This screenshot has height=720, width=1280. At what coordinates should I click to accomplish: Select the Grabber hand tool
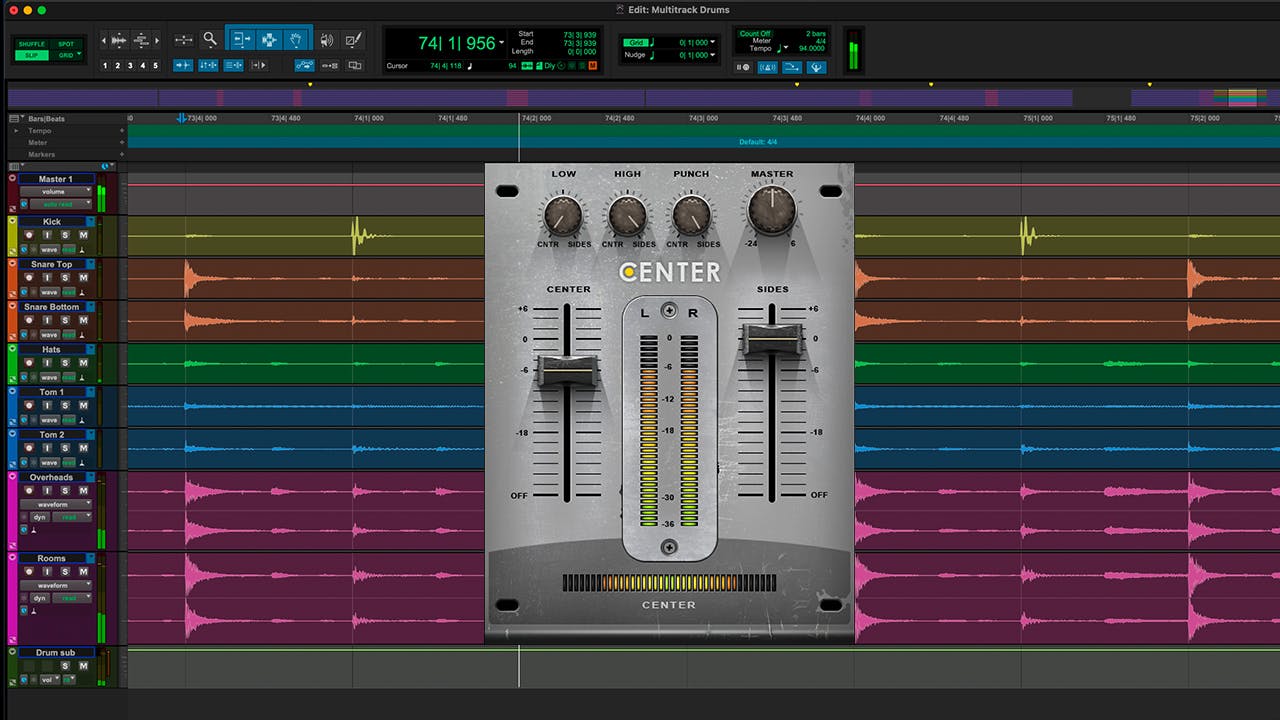(297, 40)
